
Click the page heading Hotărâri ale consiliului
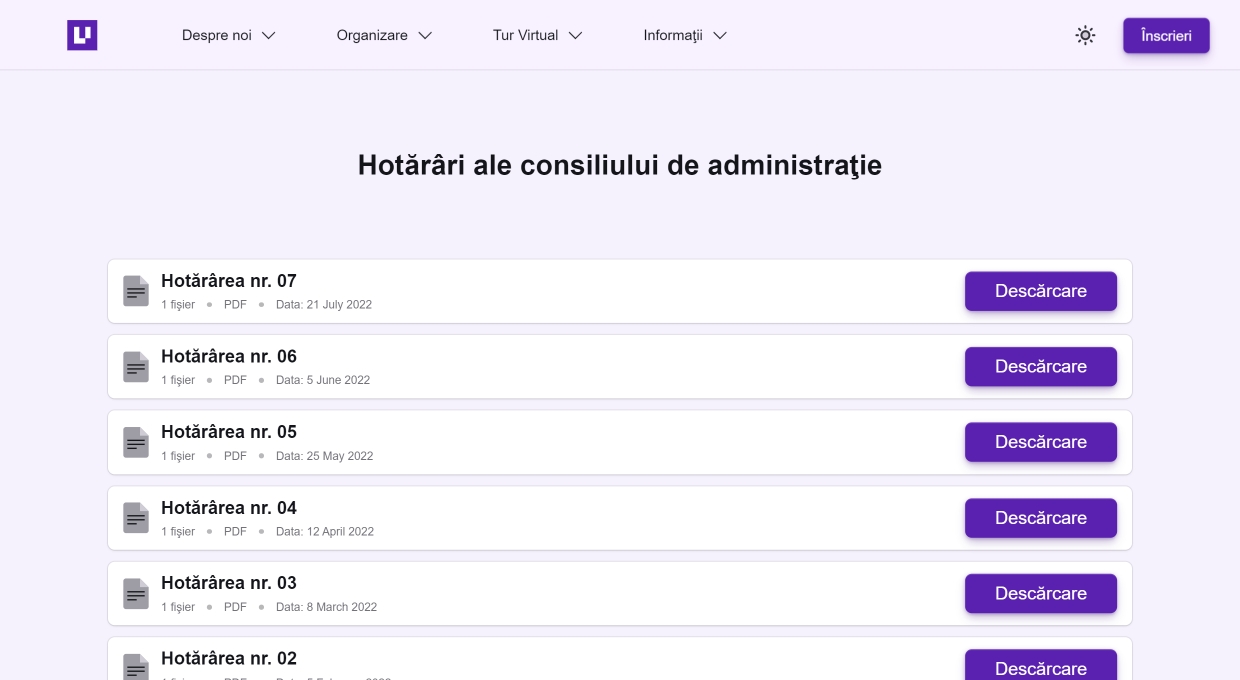point(620,165)
